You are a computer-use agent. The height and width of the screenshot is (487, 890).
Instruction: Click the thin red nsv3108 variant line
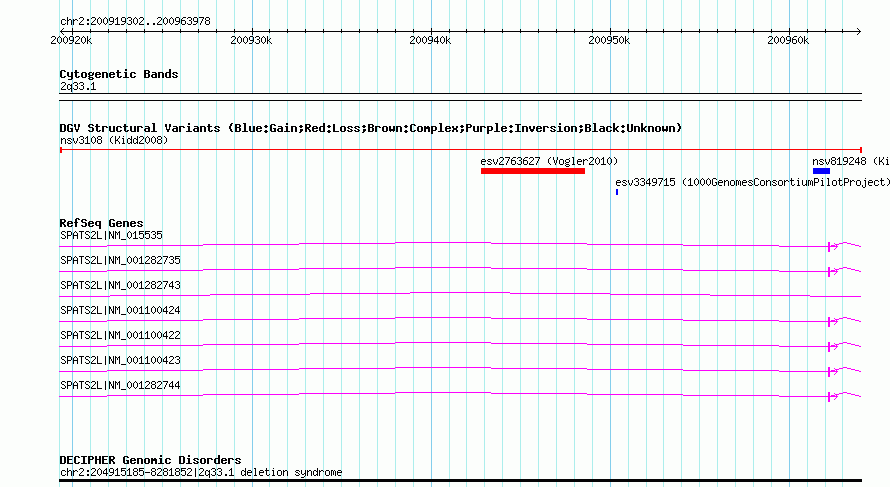461,150
